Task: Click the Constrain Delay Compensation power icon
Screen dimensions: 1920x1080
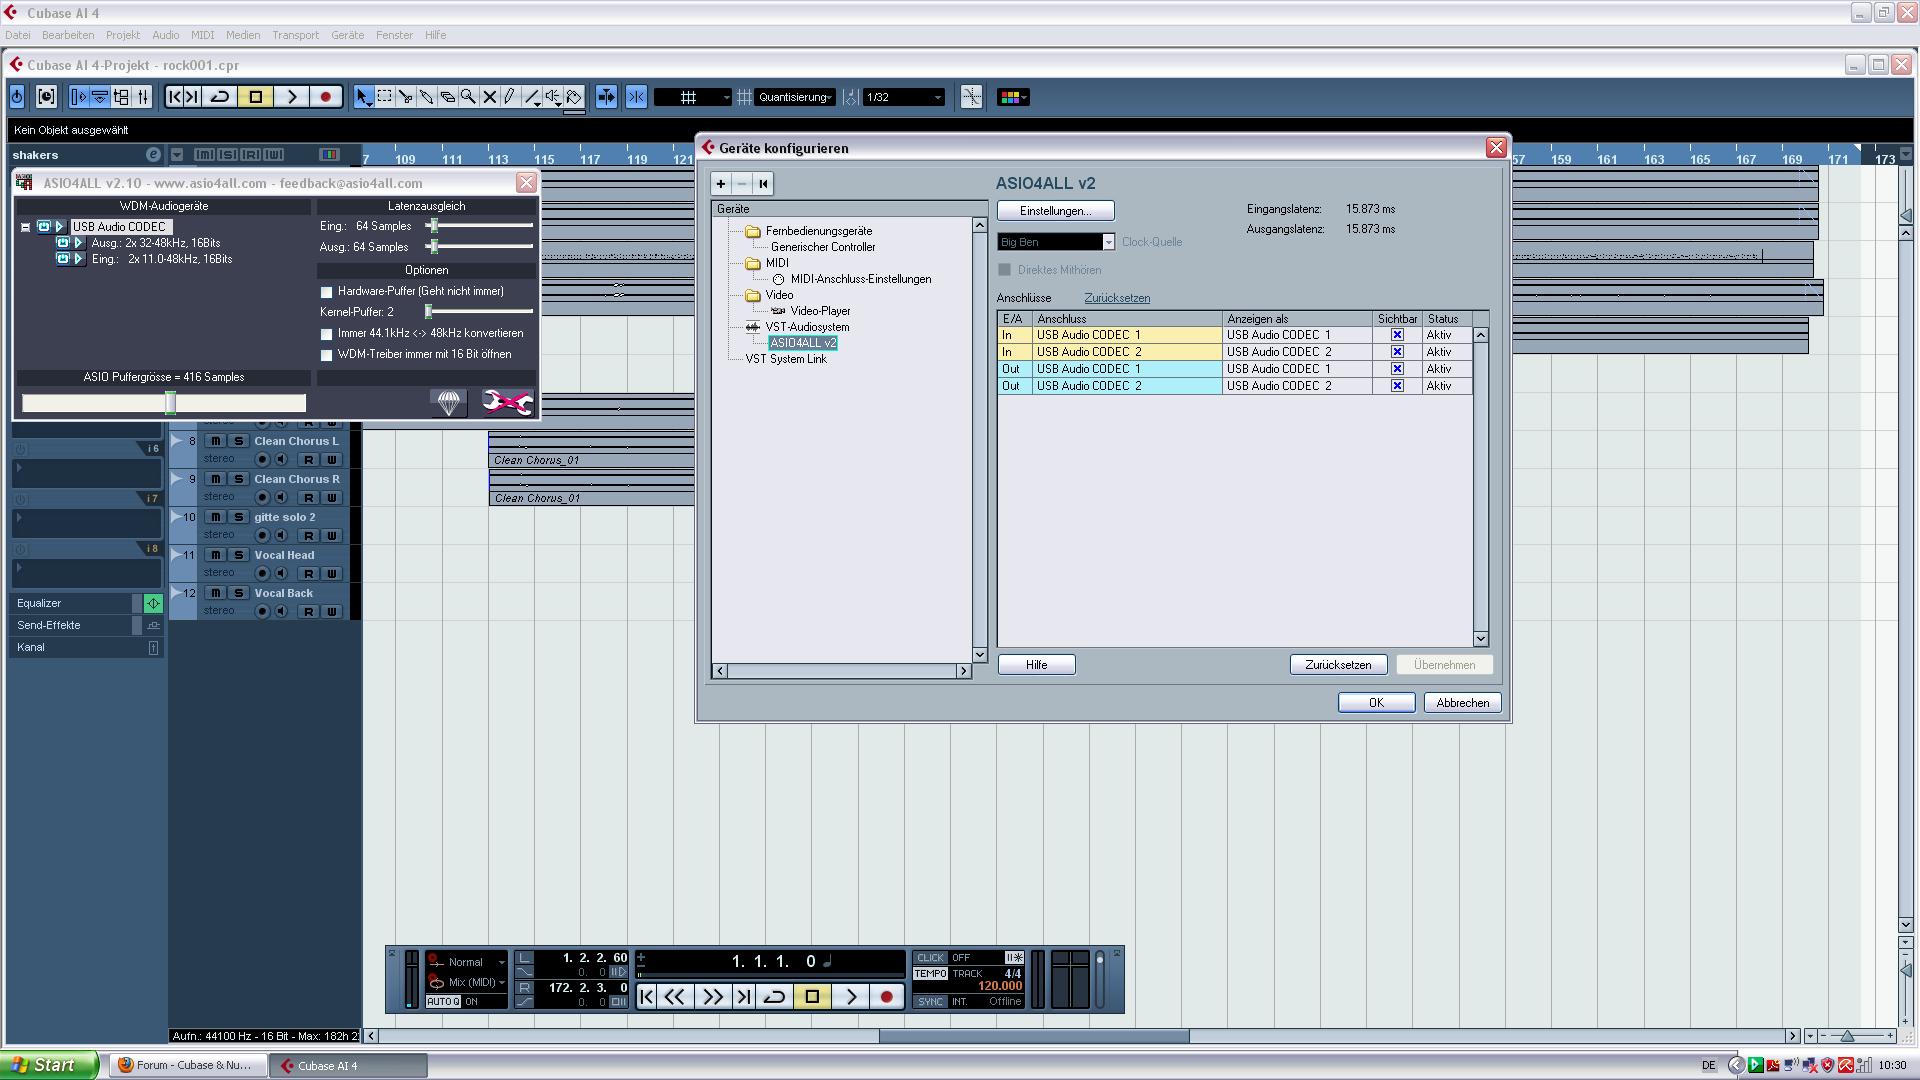Action: (17, 97)
